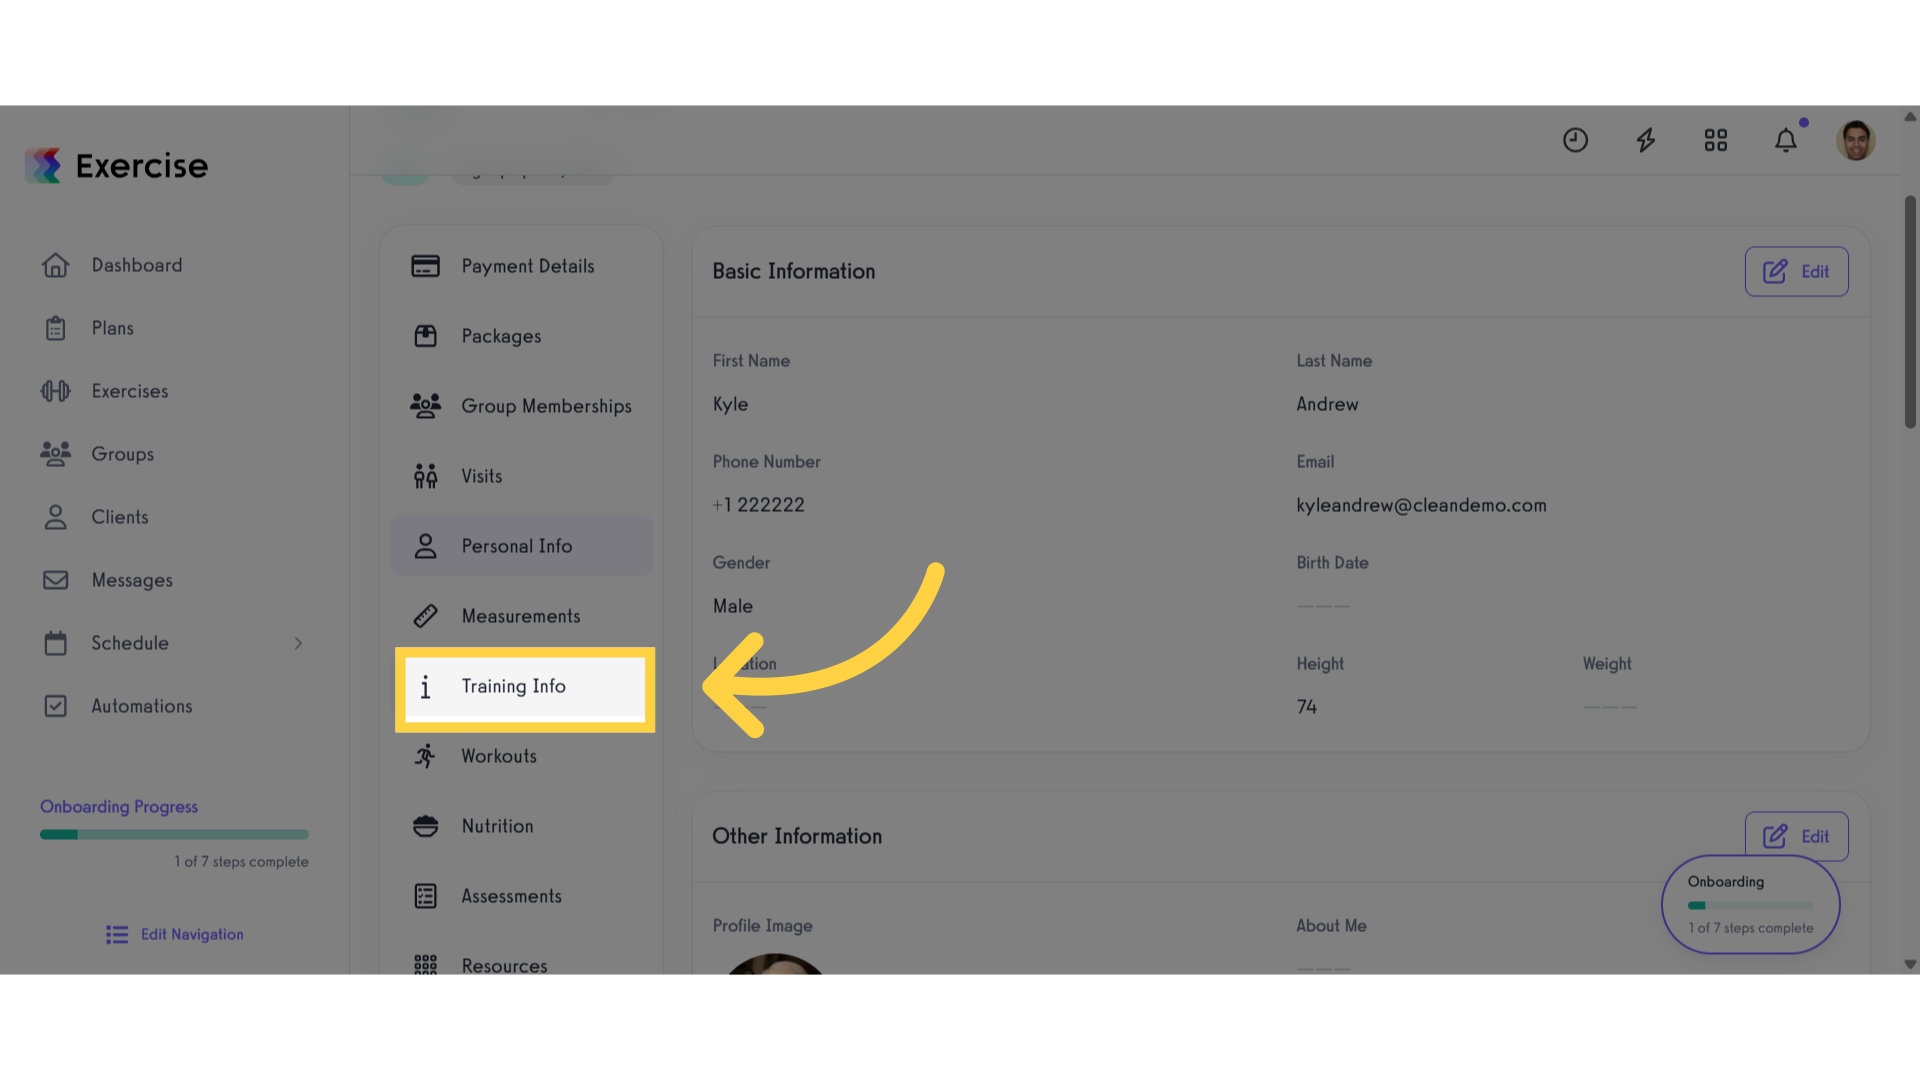This screenshot has width=1920, height=1080.
Task: Expand the Onboarding steps widget
Action: point(1750,904)
